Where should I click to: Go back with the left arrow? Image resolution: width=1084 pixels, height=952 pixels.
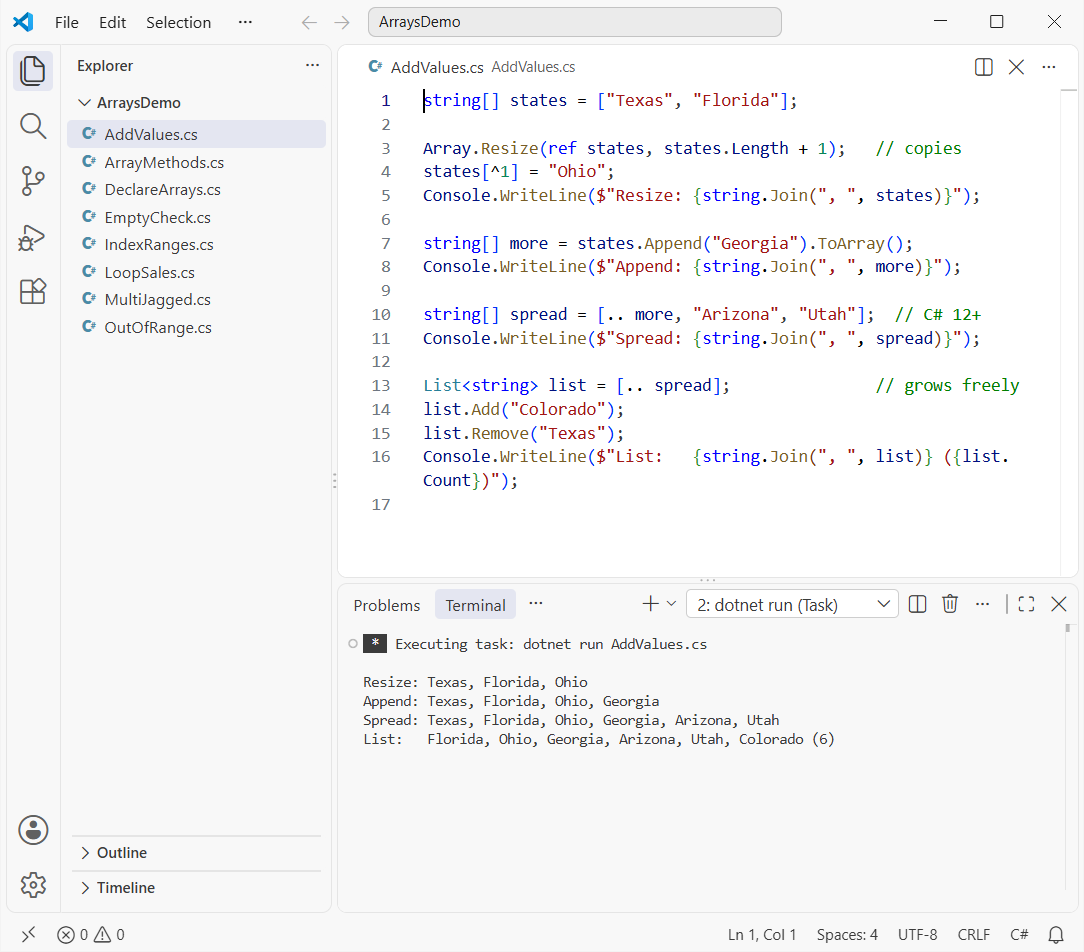(309, 23)
